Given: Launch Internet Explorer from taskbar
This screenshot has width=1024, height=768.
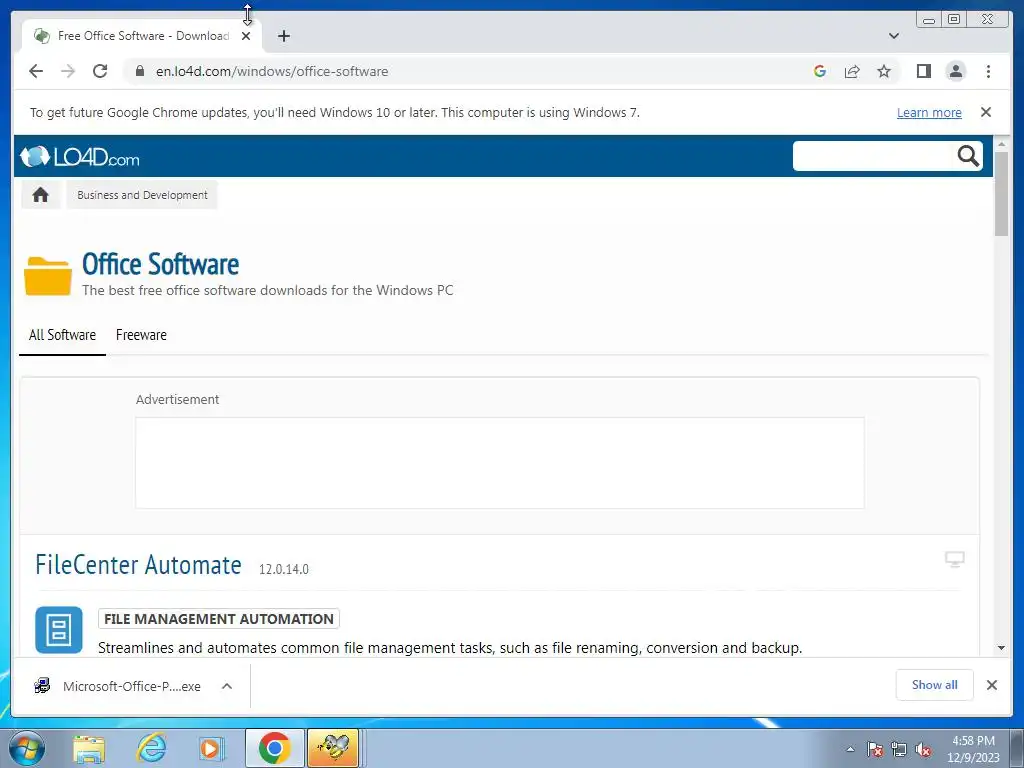Looking at the screenshot, I should pos(151,748).
